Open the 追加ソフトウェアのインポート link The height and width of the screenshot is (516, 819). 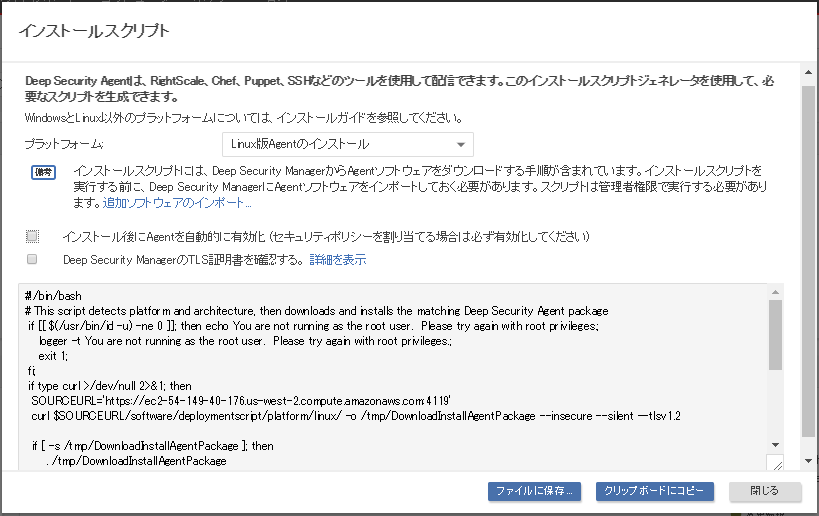[177, 203]
